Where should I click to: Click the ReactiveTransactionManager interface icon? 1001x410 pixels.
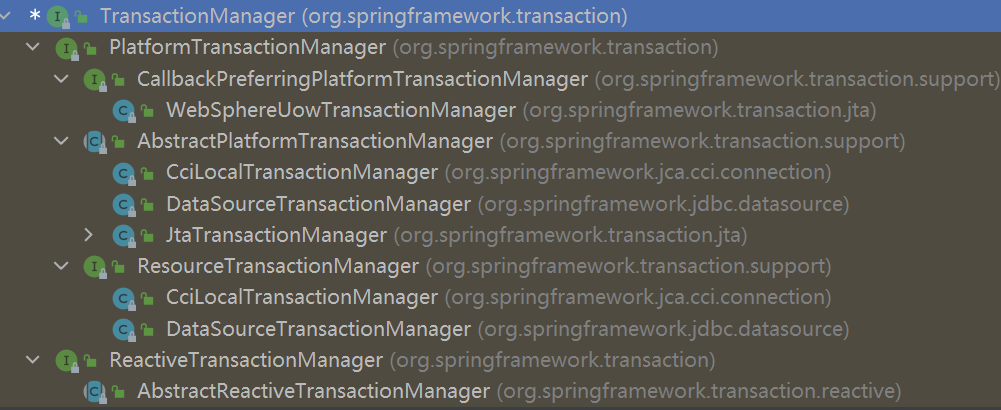pos(67,361)
